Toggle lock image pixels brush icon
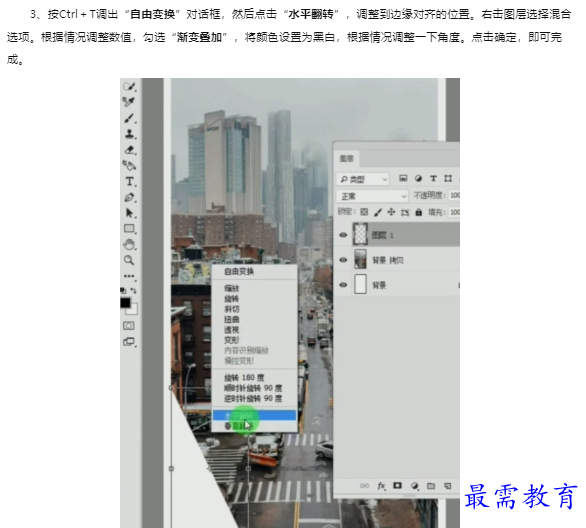Image resolution: width=586 pixels, height=528 pixels. pyautogui.click(x=378, y=212)
